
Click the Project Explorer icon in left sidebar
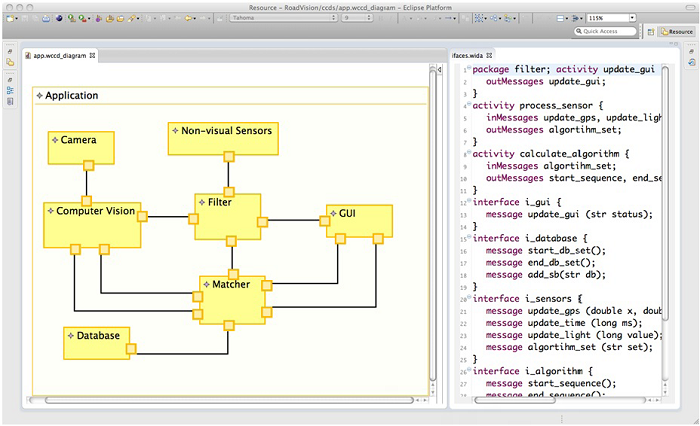pyautogui.click(x=10, y=62)
